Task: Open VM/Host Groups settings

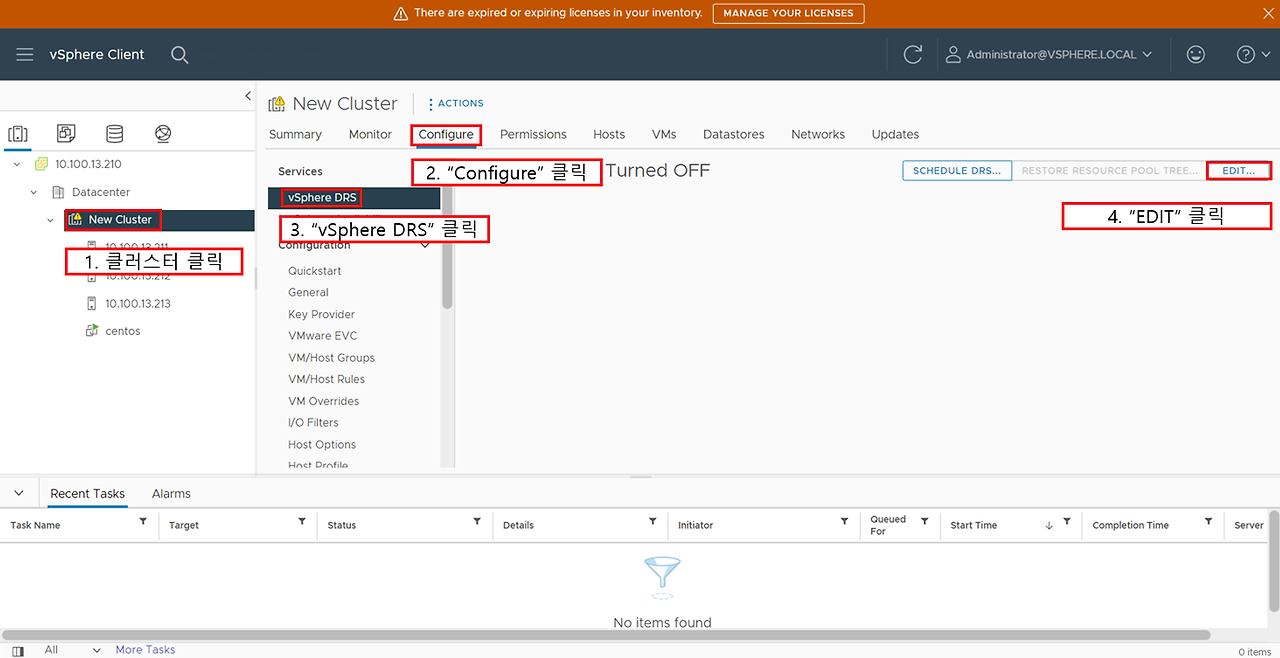Action: (x=331, y=358)
